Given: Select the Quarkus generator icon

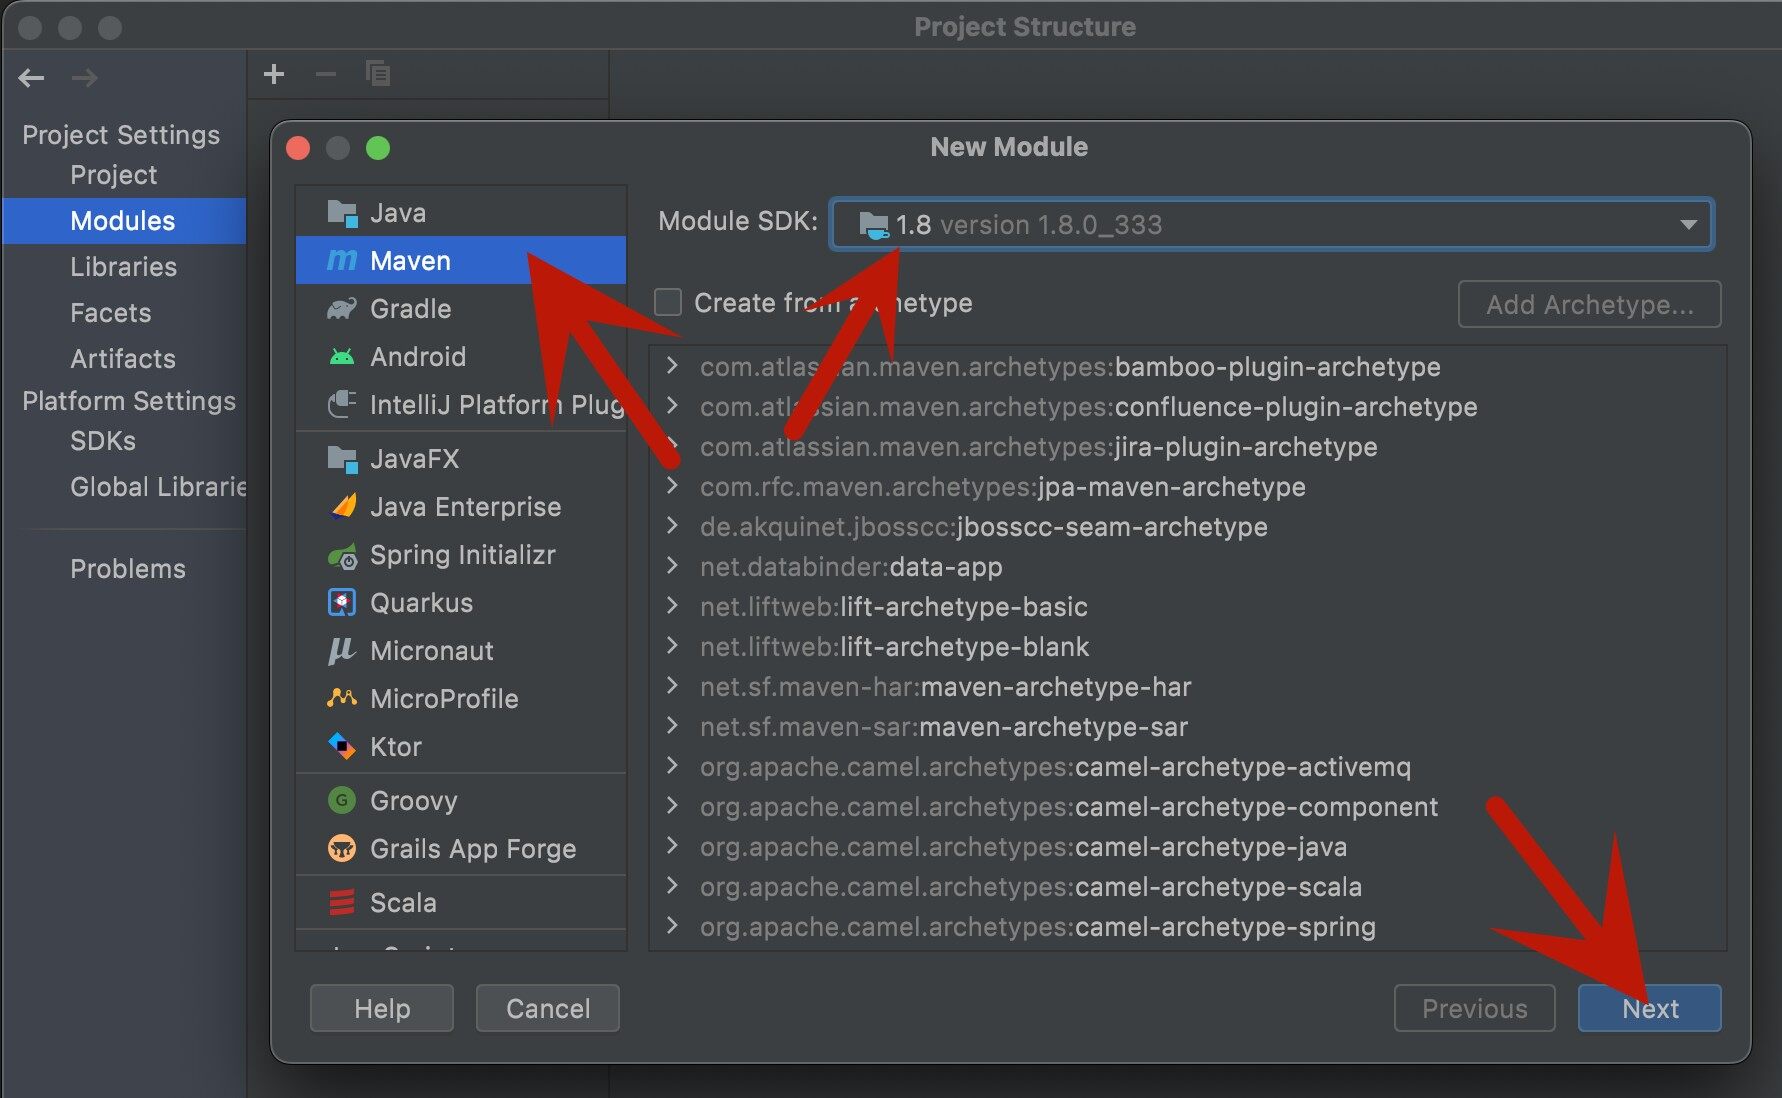Looking at the screenshot, I should click(342, 603).
